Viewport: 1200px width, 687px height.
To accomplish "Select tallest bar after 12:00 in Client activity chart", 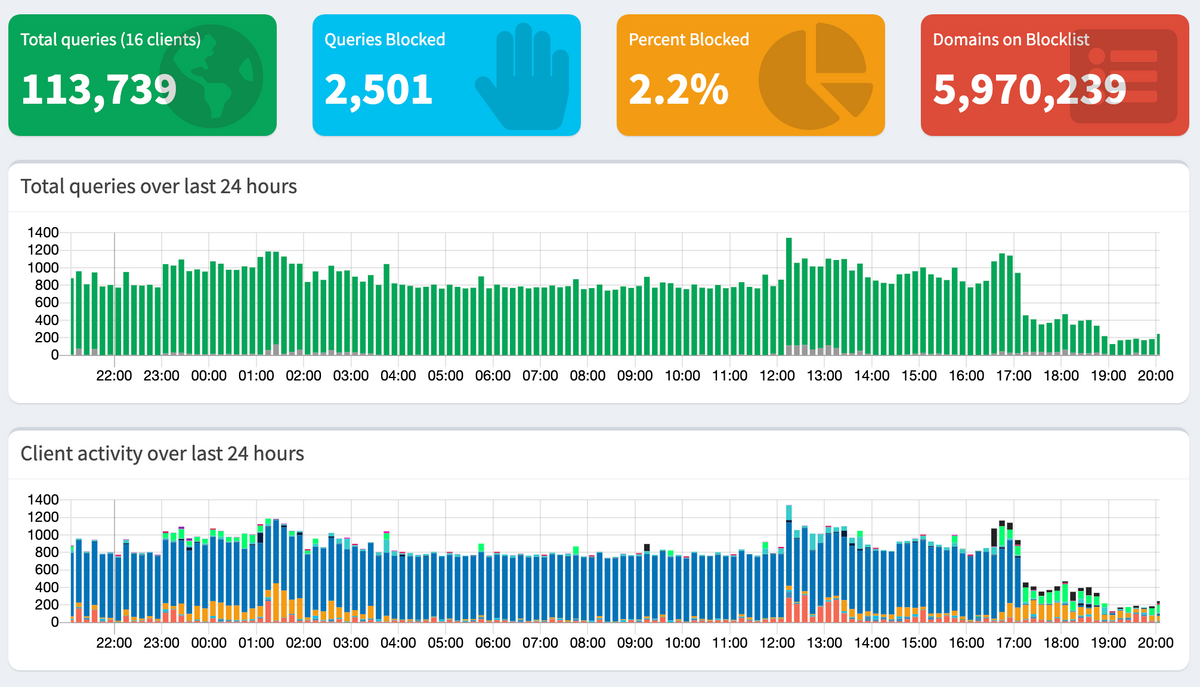I will (789, 563).
